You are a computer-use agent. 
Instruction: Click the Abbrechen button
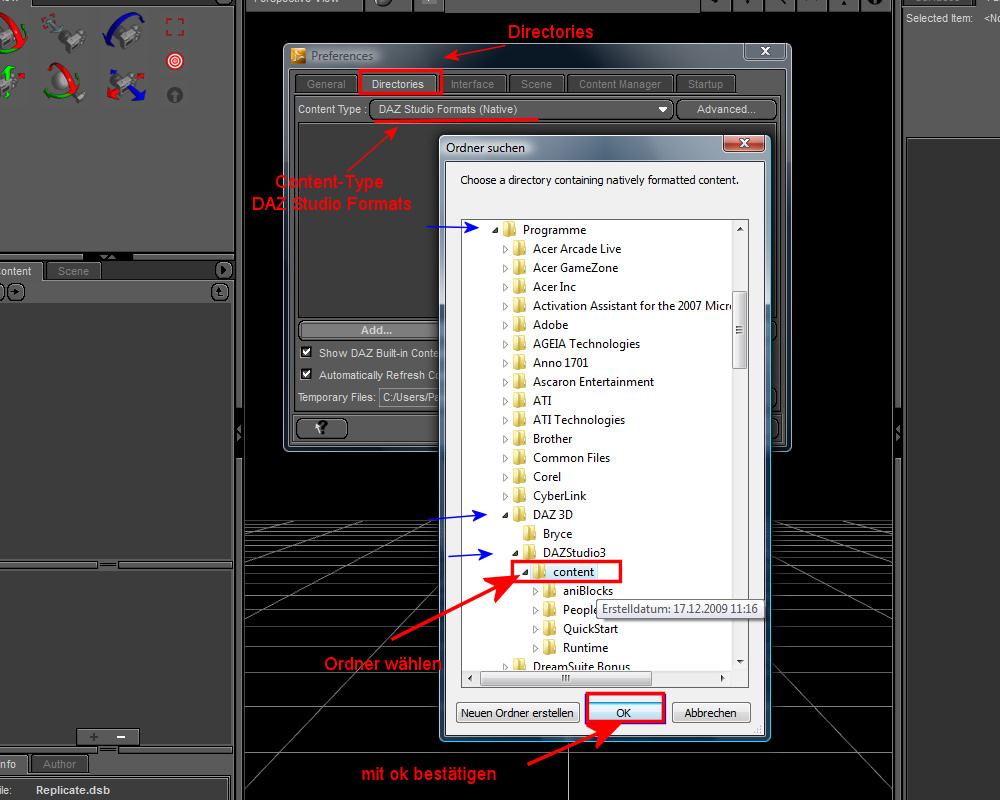point(710,713)
